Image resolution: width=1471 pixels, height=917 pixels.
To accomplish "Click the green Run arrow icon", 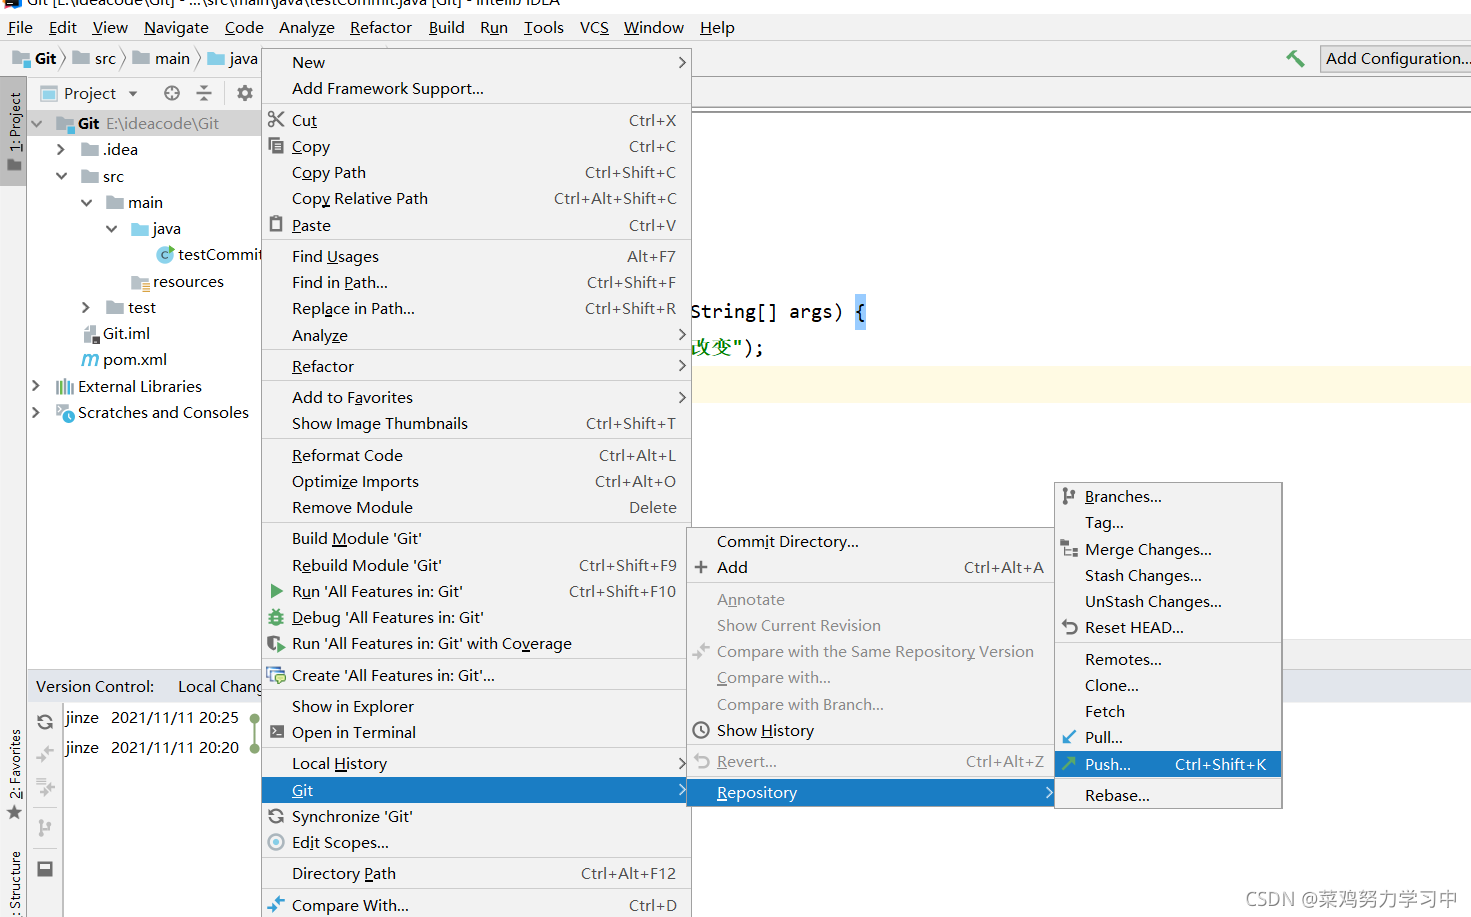I will (x=277, y=591).
